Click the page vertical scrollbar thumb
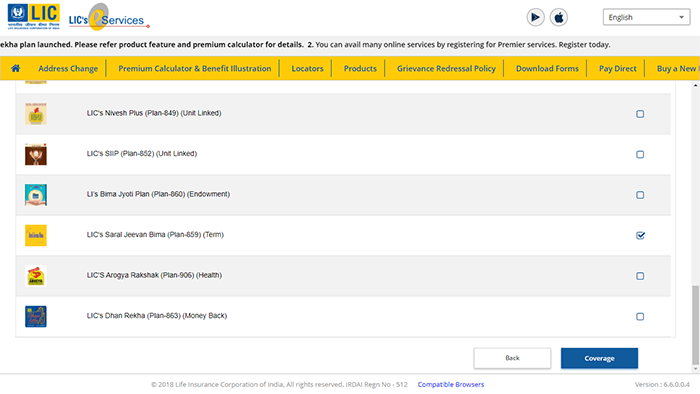700x394 pixels. click(695, 325)
